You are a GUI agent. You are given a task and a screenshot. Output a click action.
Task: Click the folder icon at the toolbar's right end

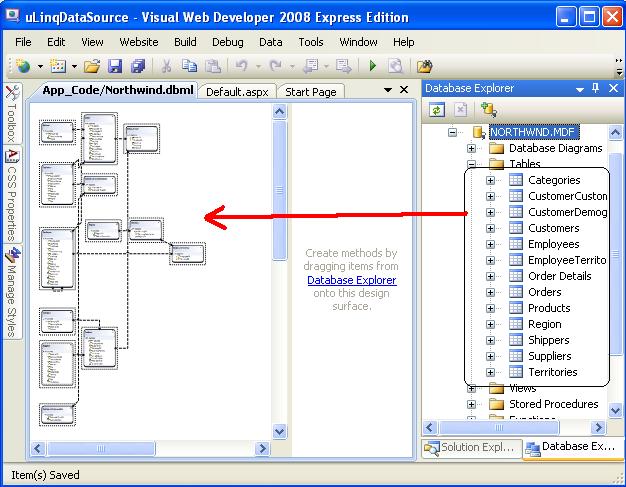(424, 66)
